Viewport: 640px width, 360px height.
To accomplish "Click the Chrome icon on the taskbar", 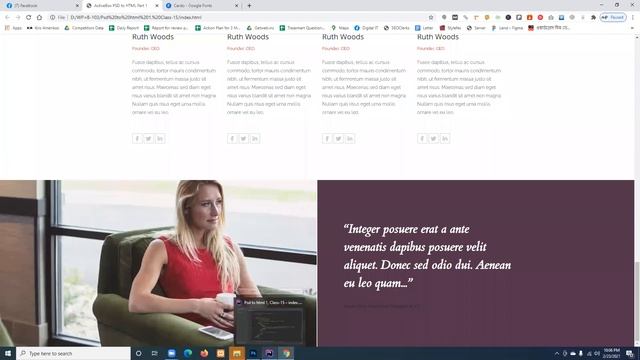I will tap(286, 353).
